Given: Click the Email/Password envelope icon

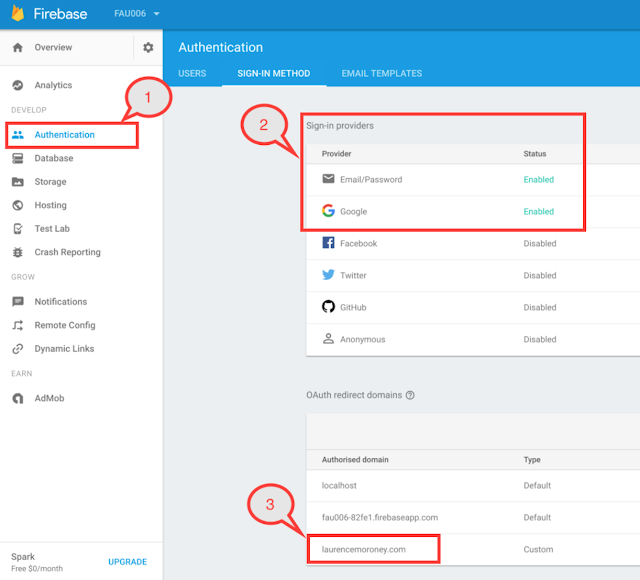Looking at the screenshot, I should pos(328,179).
